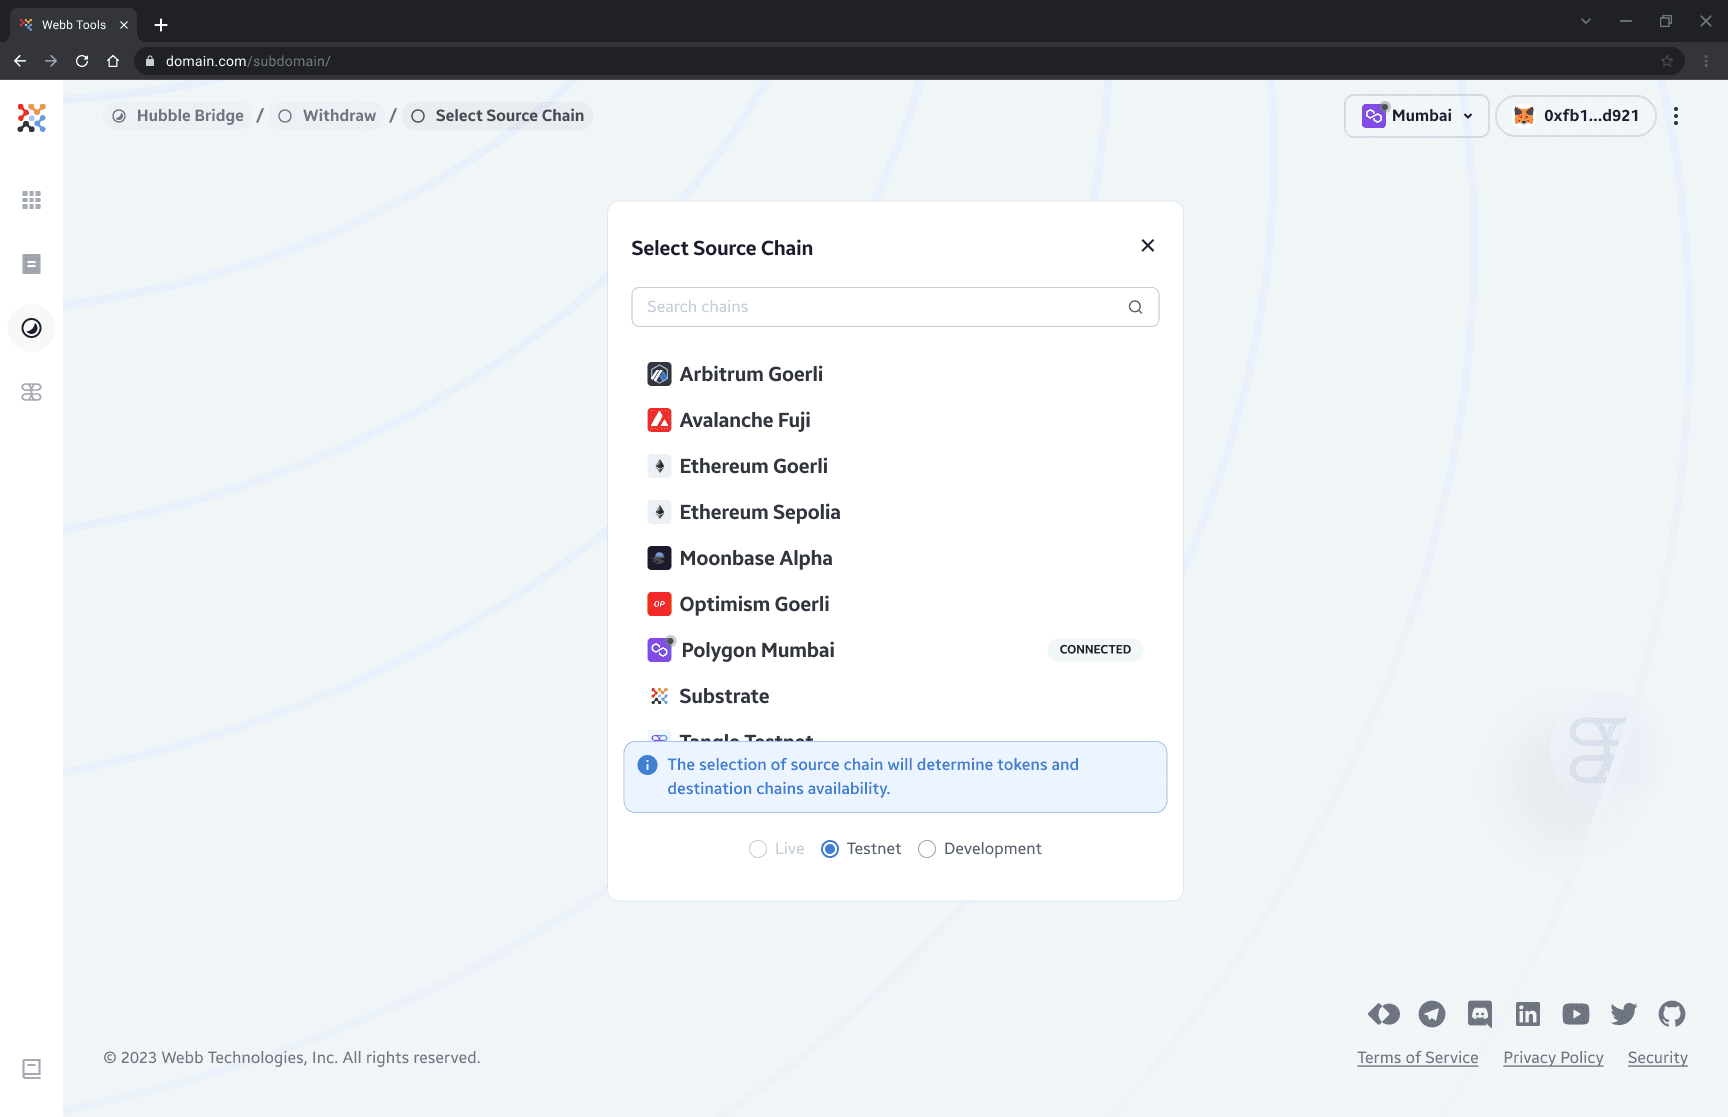Image resolution: width=1728 pixels, height=1117 pixels.
Task: Open the Twitter footer icon
Action: click(x=1624, y=1014)
